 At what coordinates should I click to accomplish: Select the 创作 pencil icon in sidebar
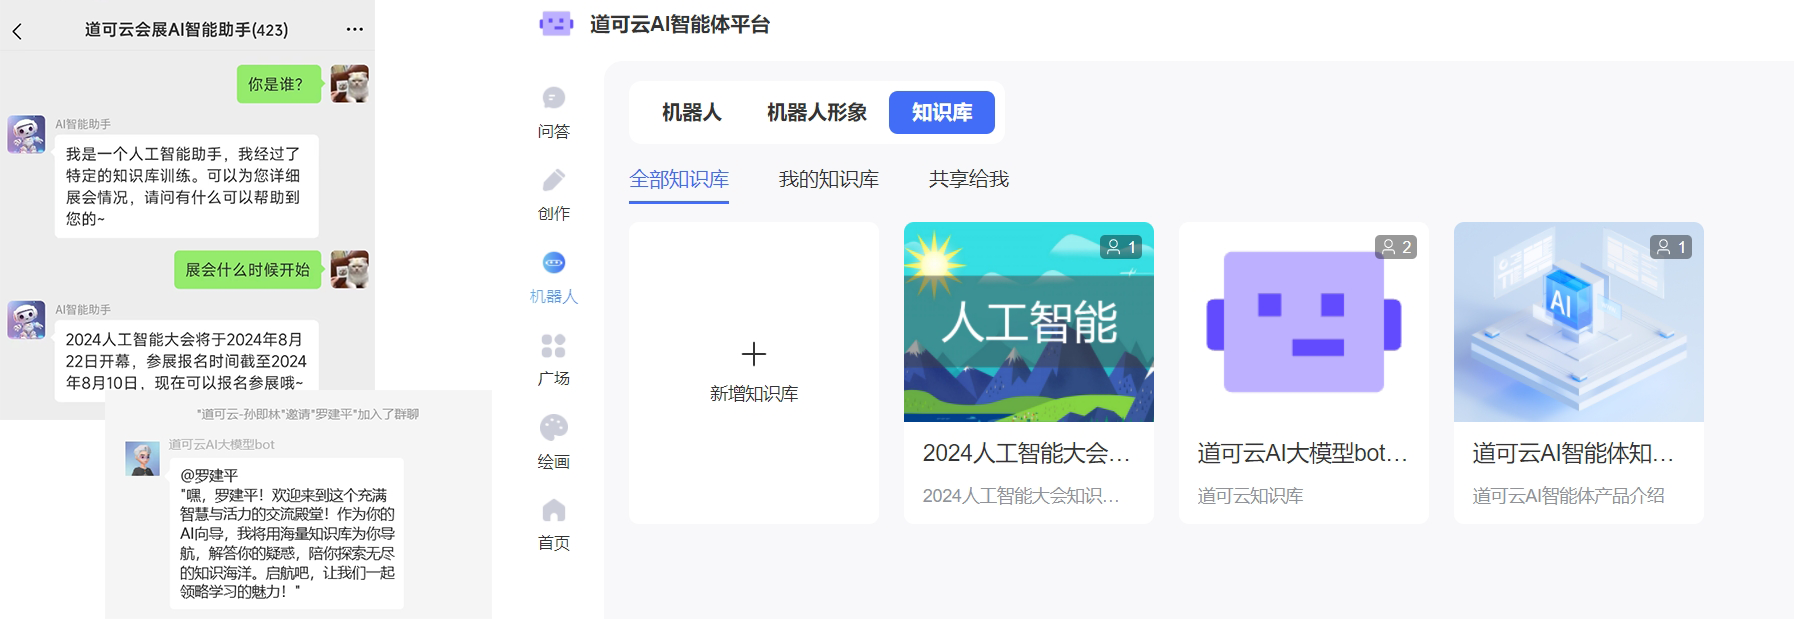[553, 181]
